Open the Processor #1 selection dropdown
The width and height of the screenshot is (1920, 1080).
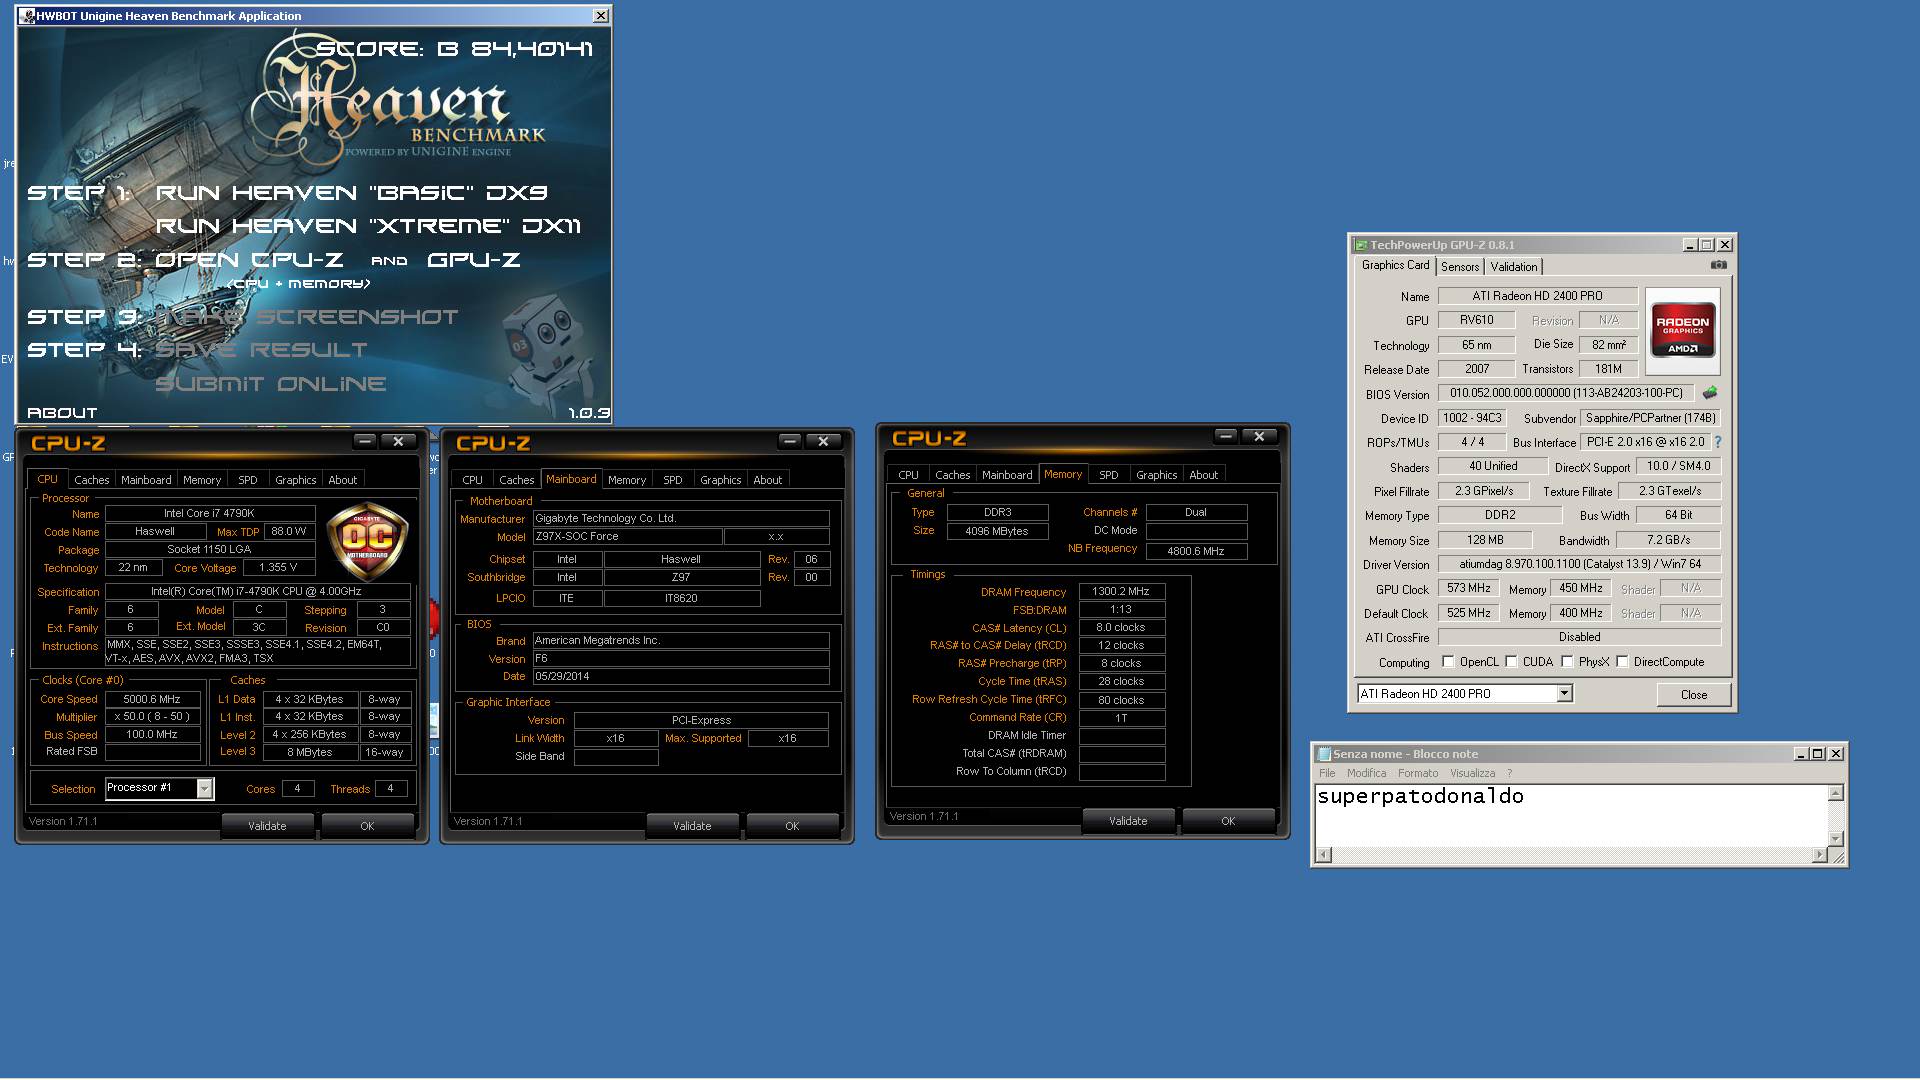(x=204, y=789)
